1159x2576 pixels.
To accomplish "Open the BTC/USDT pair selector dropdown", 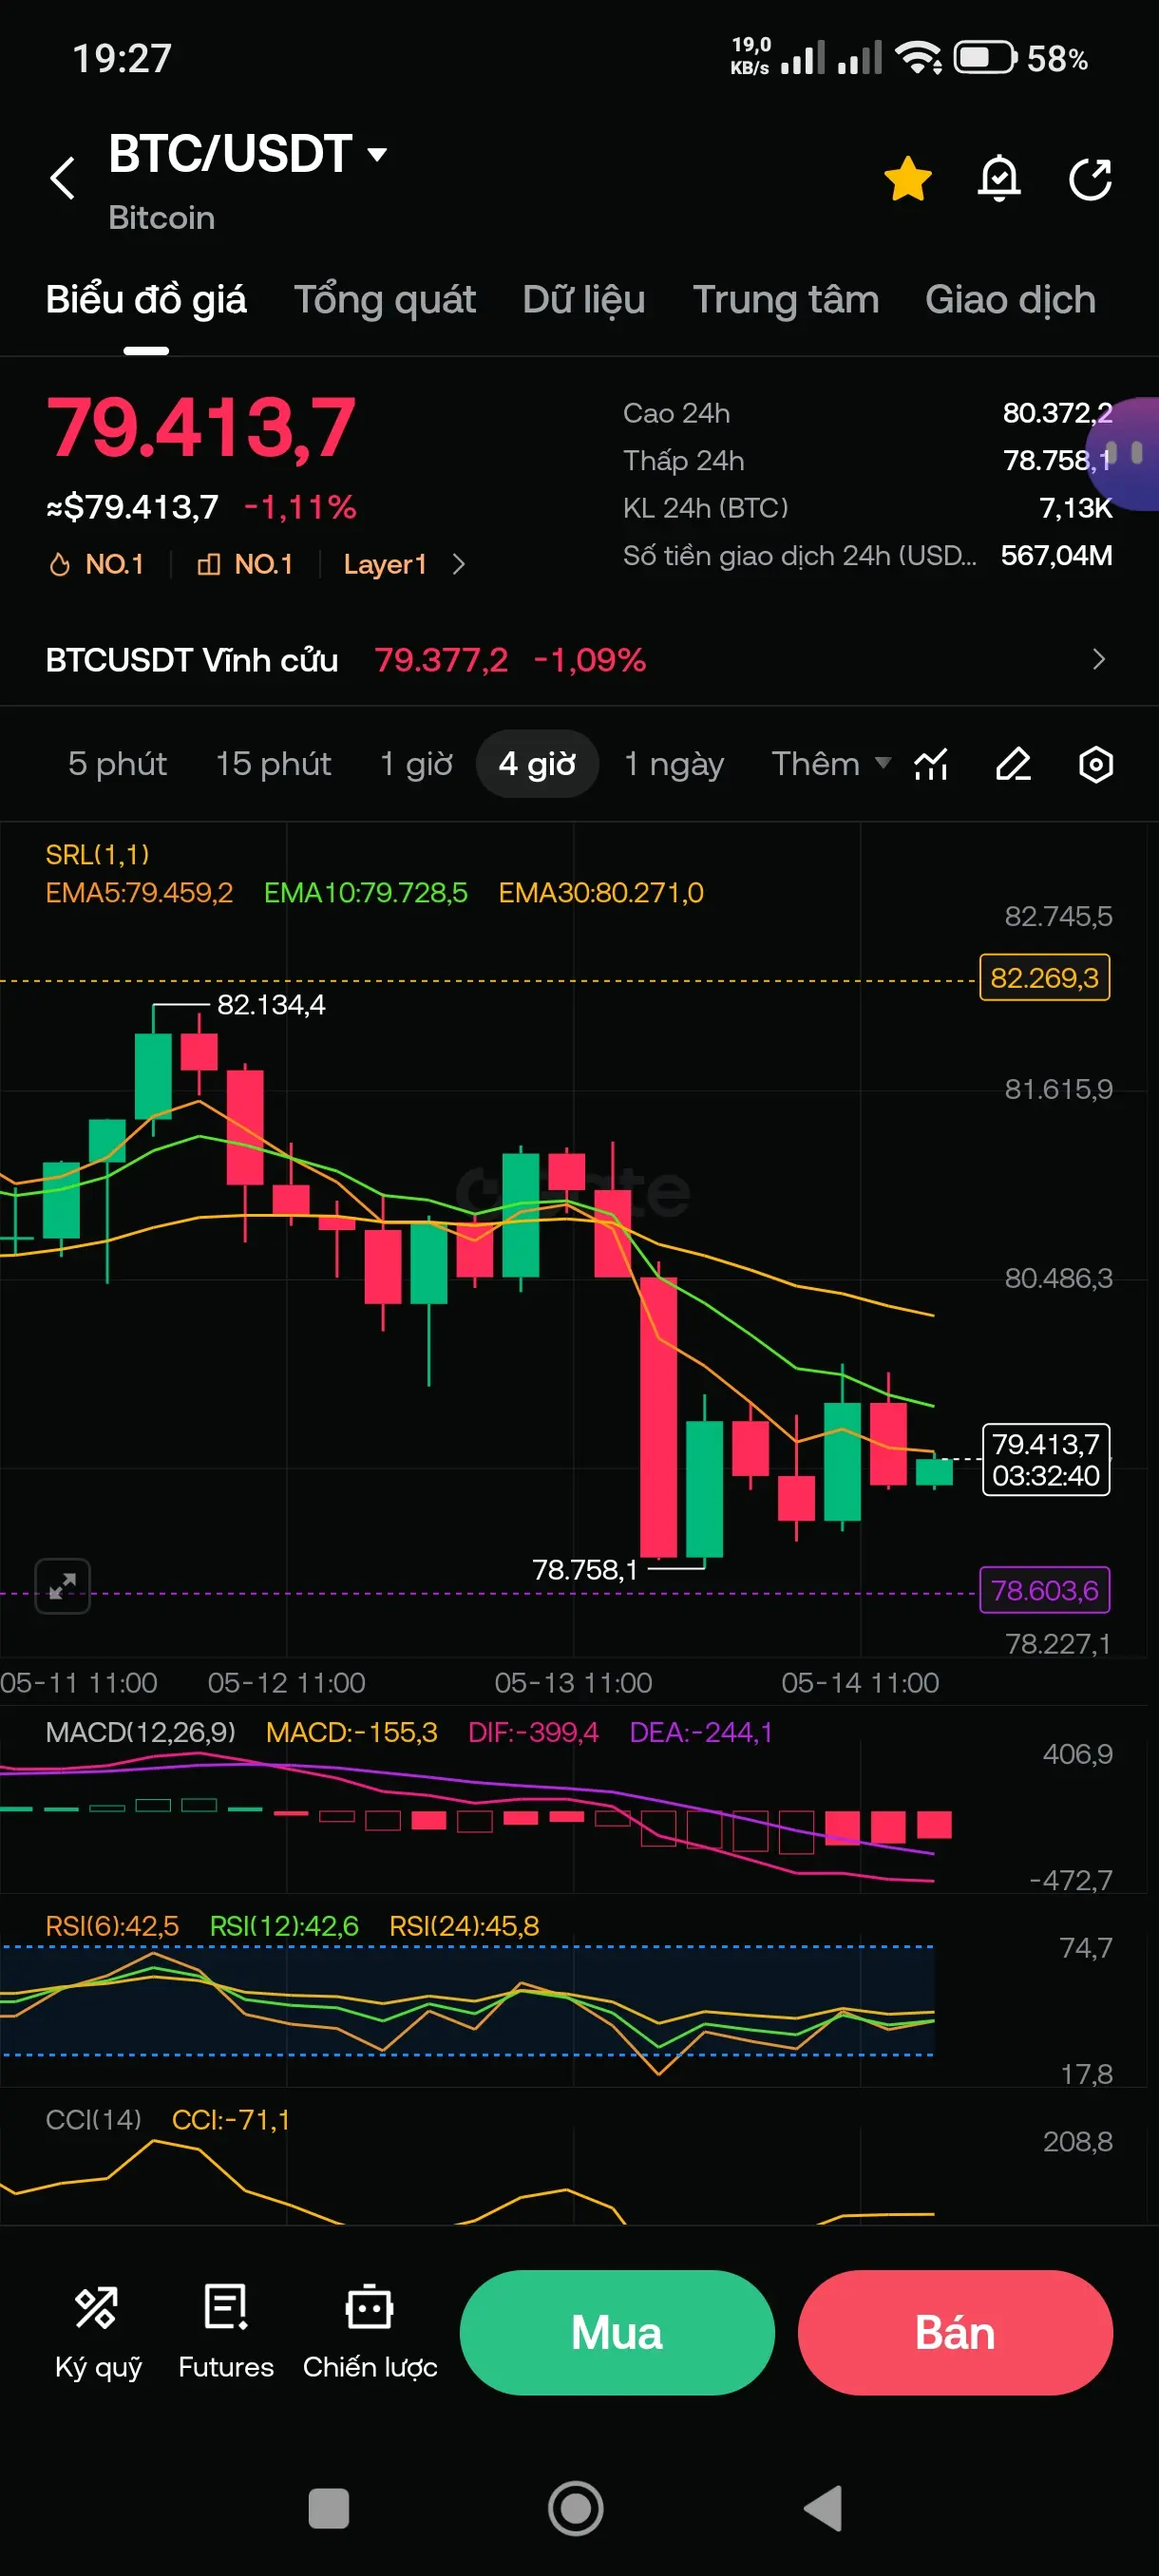I will 248,154.
